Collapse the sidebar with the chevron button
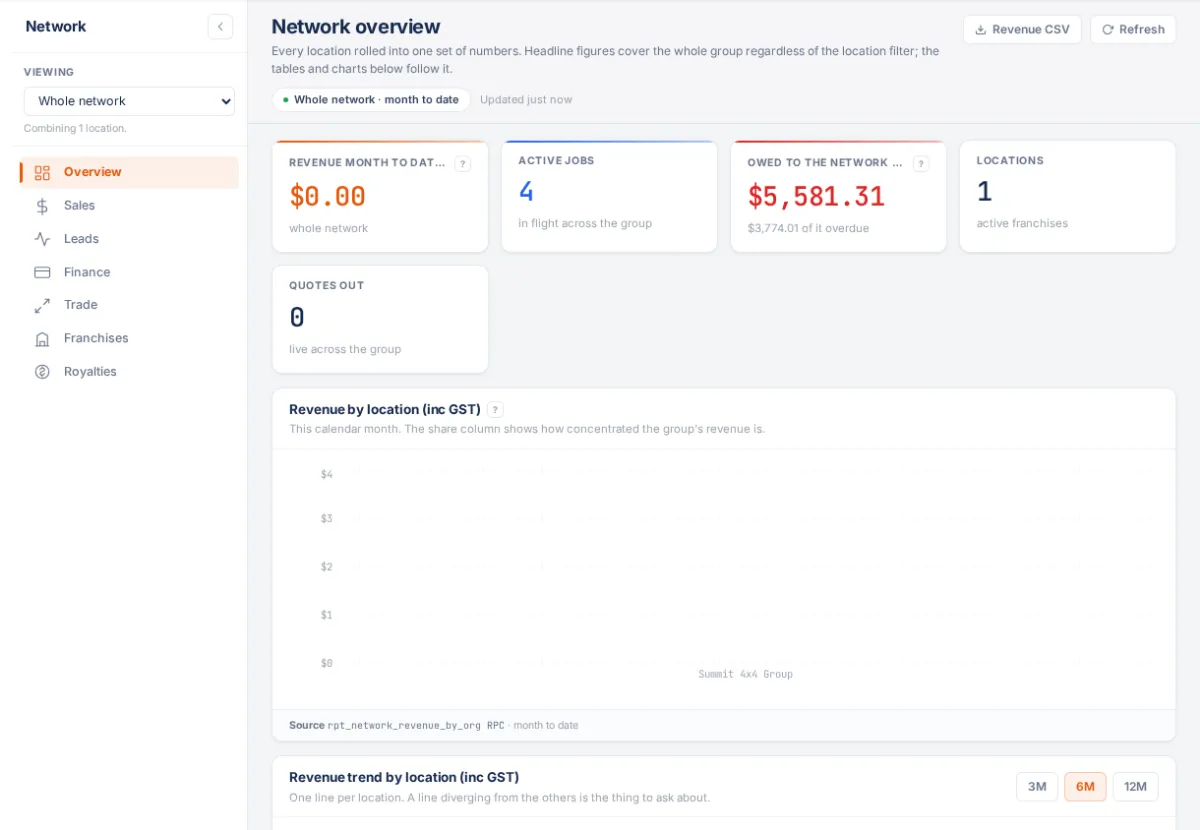The width and height of the screenshot is (1200, 830). [220, 27]
